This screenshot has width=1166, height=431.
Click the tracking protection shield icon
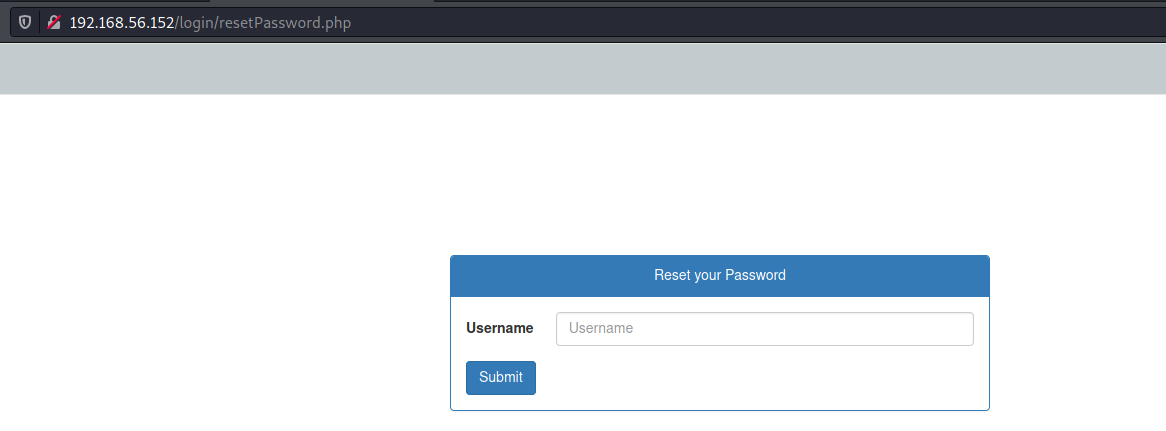[25, 21]
